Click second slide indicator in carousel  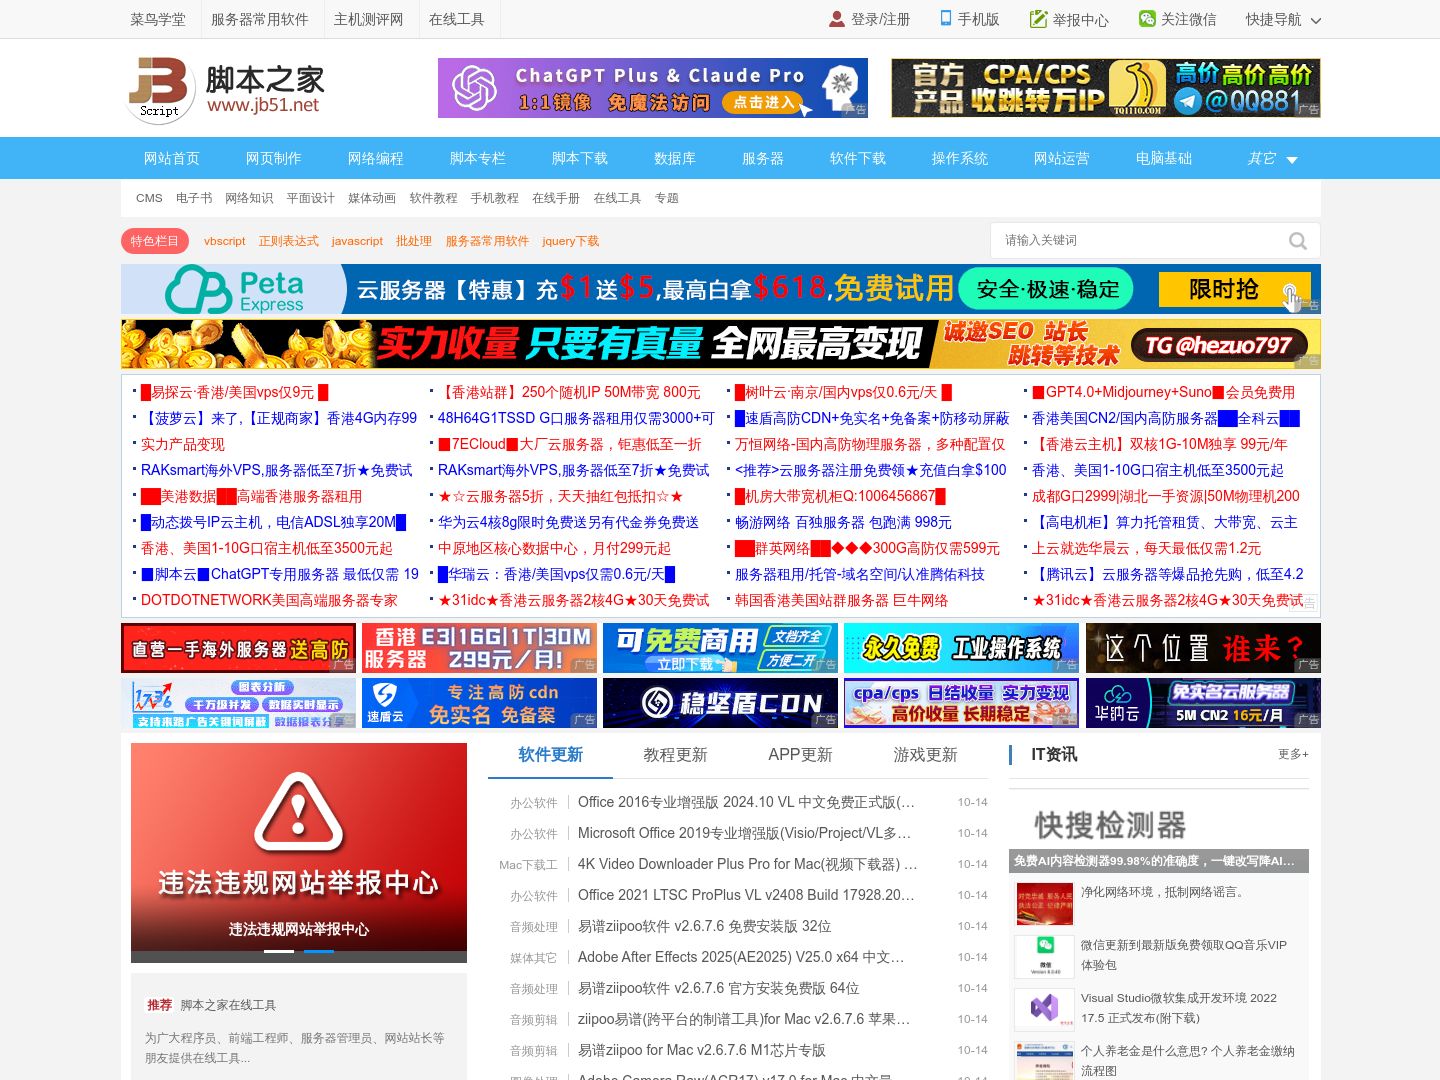tap(319, 951)
